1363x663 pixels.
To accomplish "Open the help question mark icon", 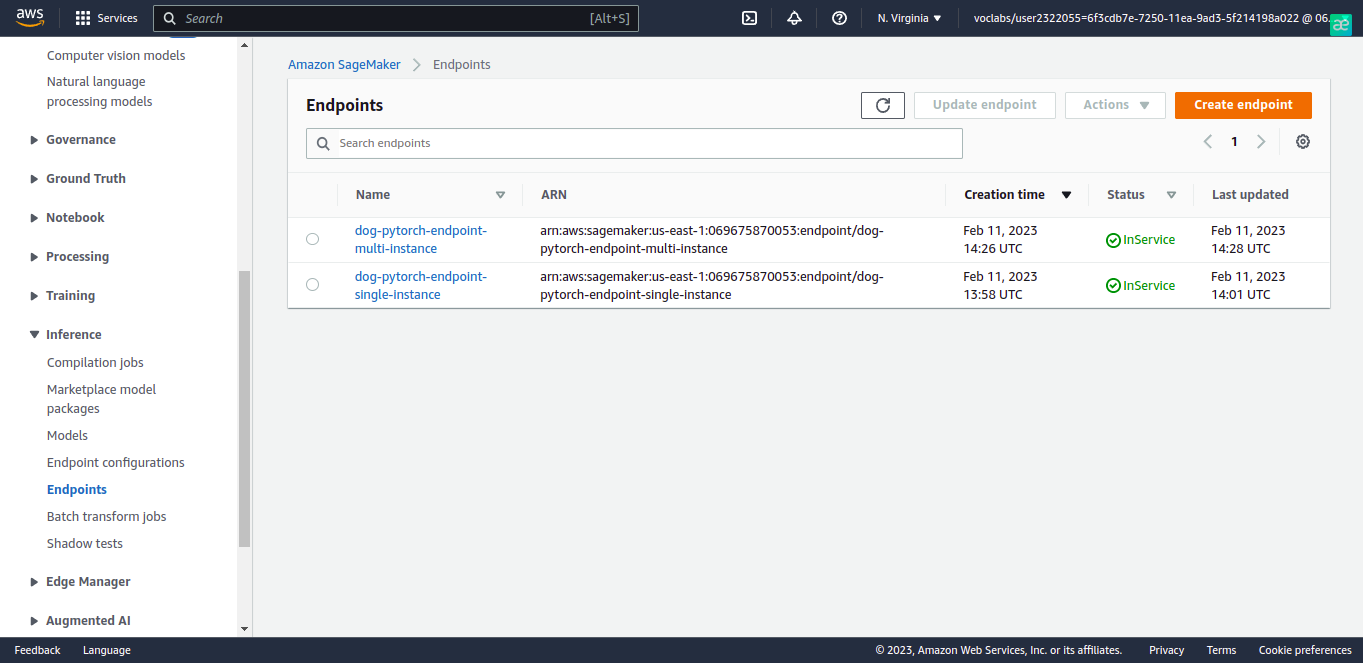I will click(x=839, y=18).
